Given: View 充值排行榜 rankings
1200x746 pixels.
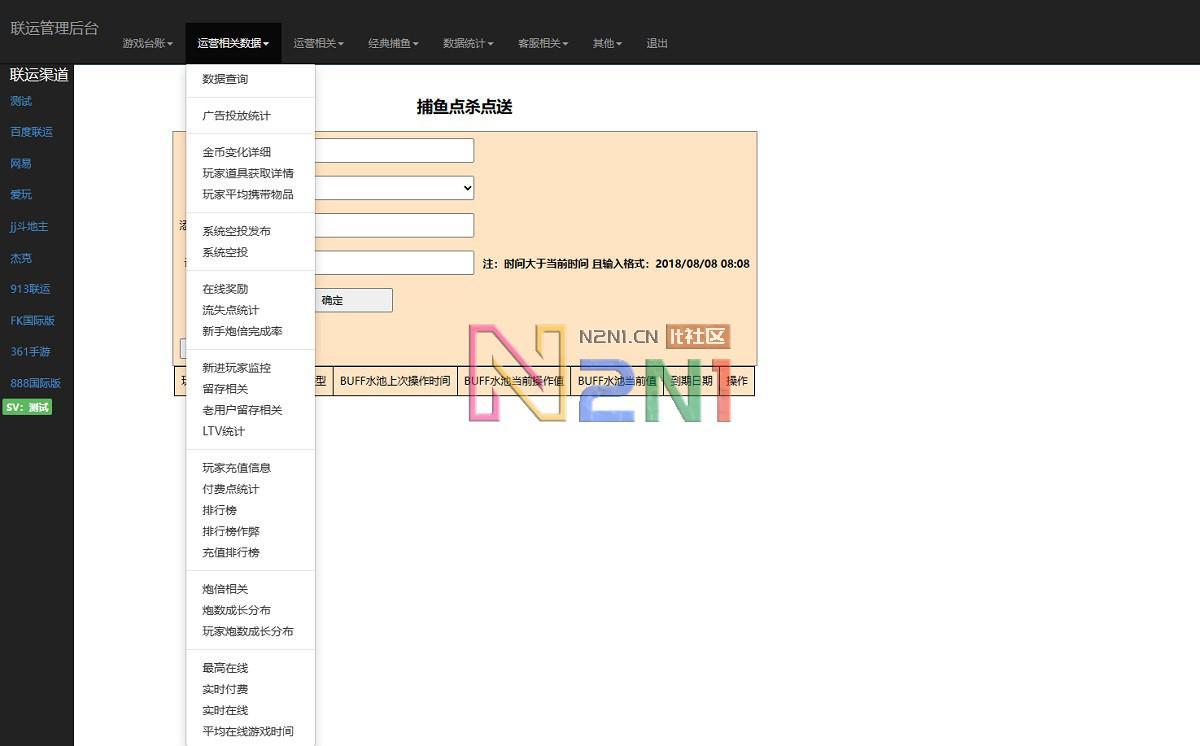Looking at the screenshot, I should point(231,552).
